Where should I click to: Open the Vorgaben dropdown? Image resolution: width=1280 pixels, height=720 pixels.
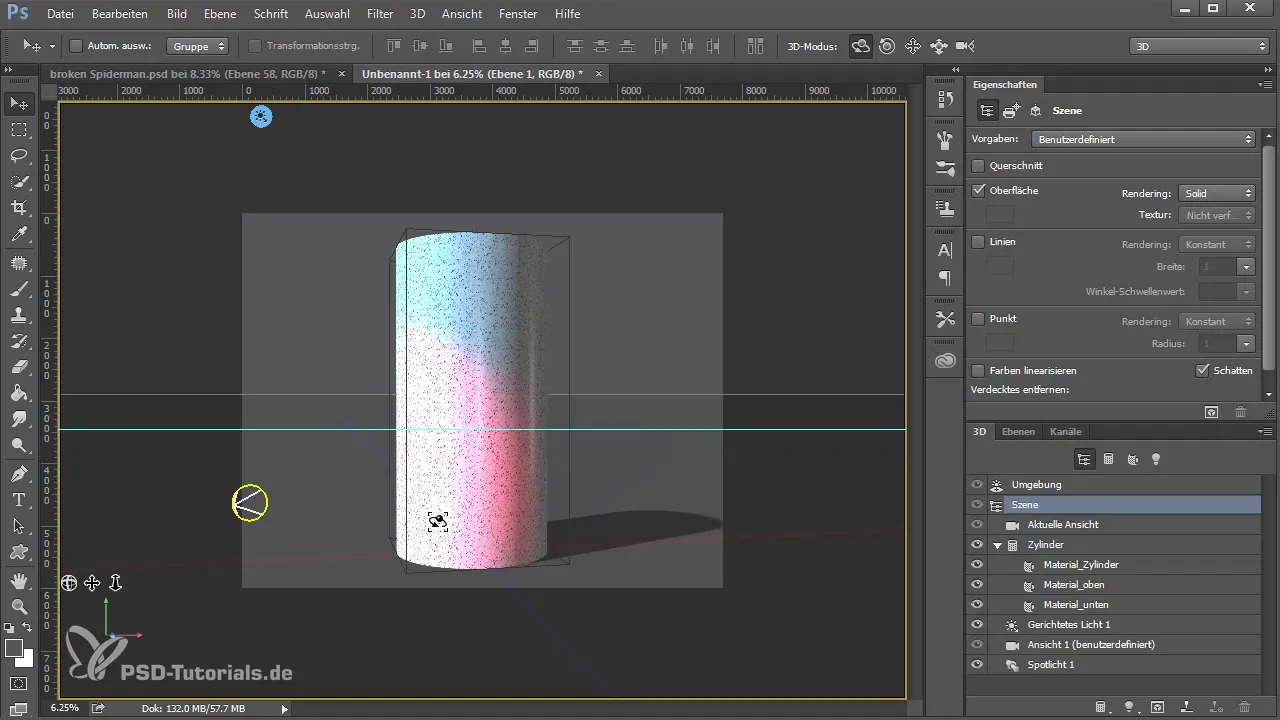[1143, 139]
